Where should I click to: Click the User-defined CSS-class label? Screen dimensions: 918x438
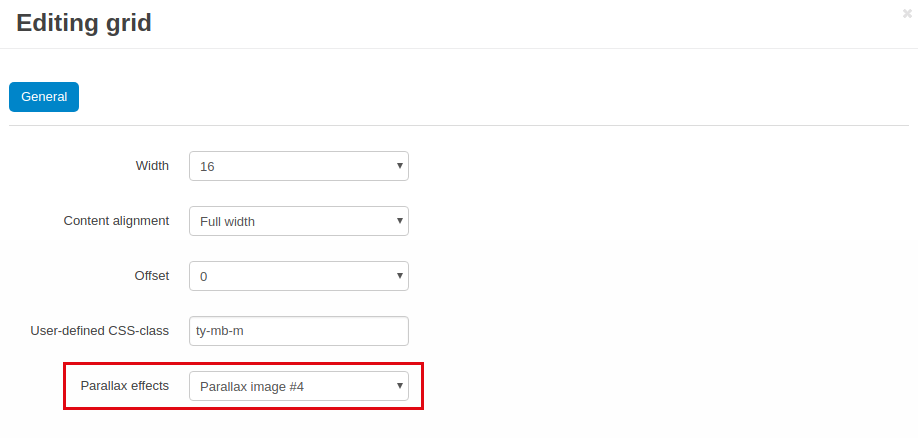coord(100,330)
